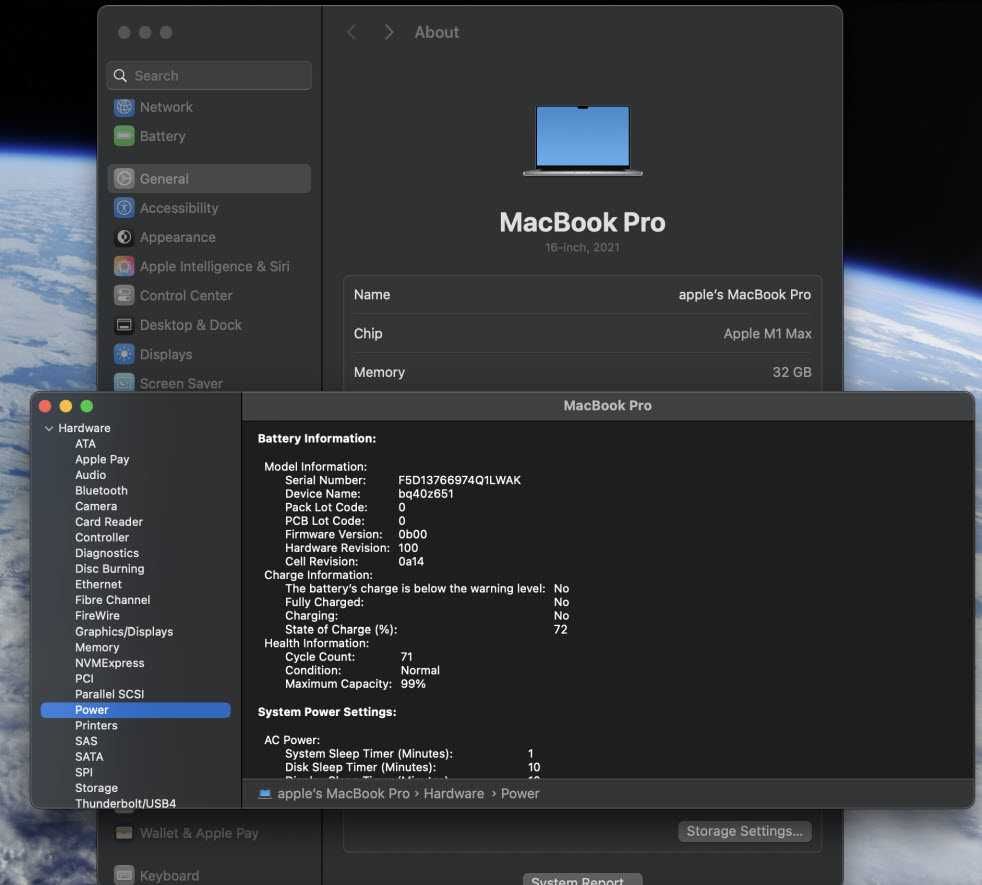982x885 pixels.
Task: Select Printers in Hardware list
Action: 96,725
